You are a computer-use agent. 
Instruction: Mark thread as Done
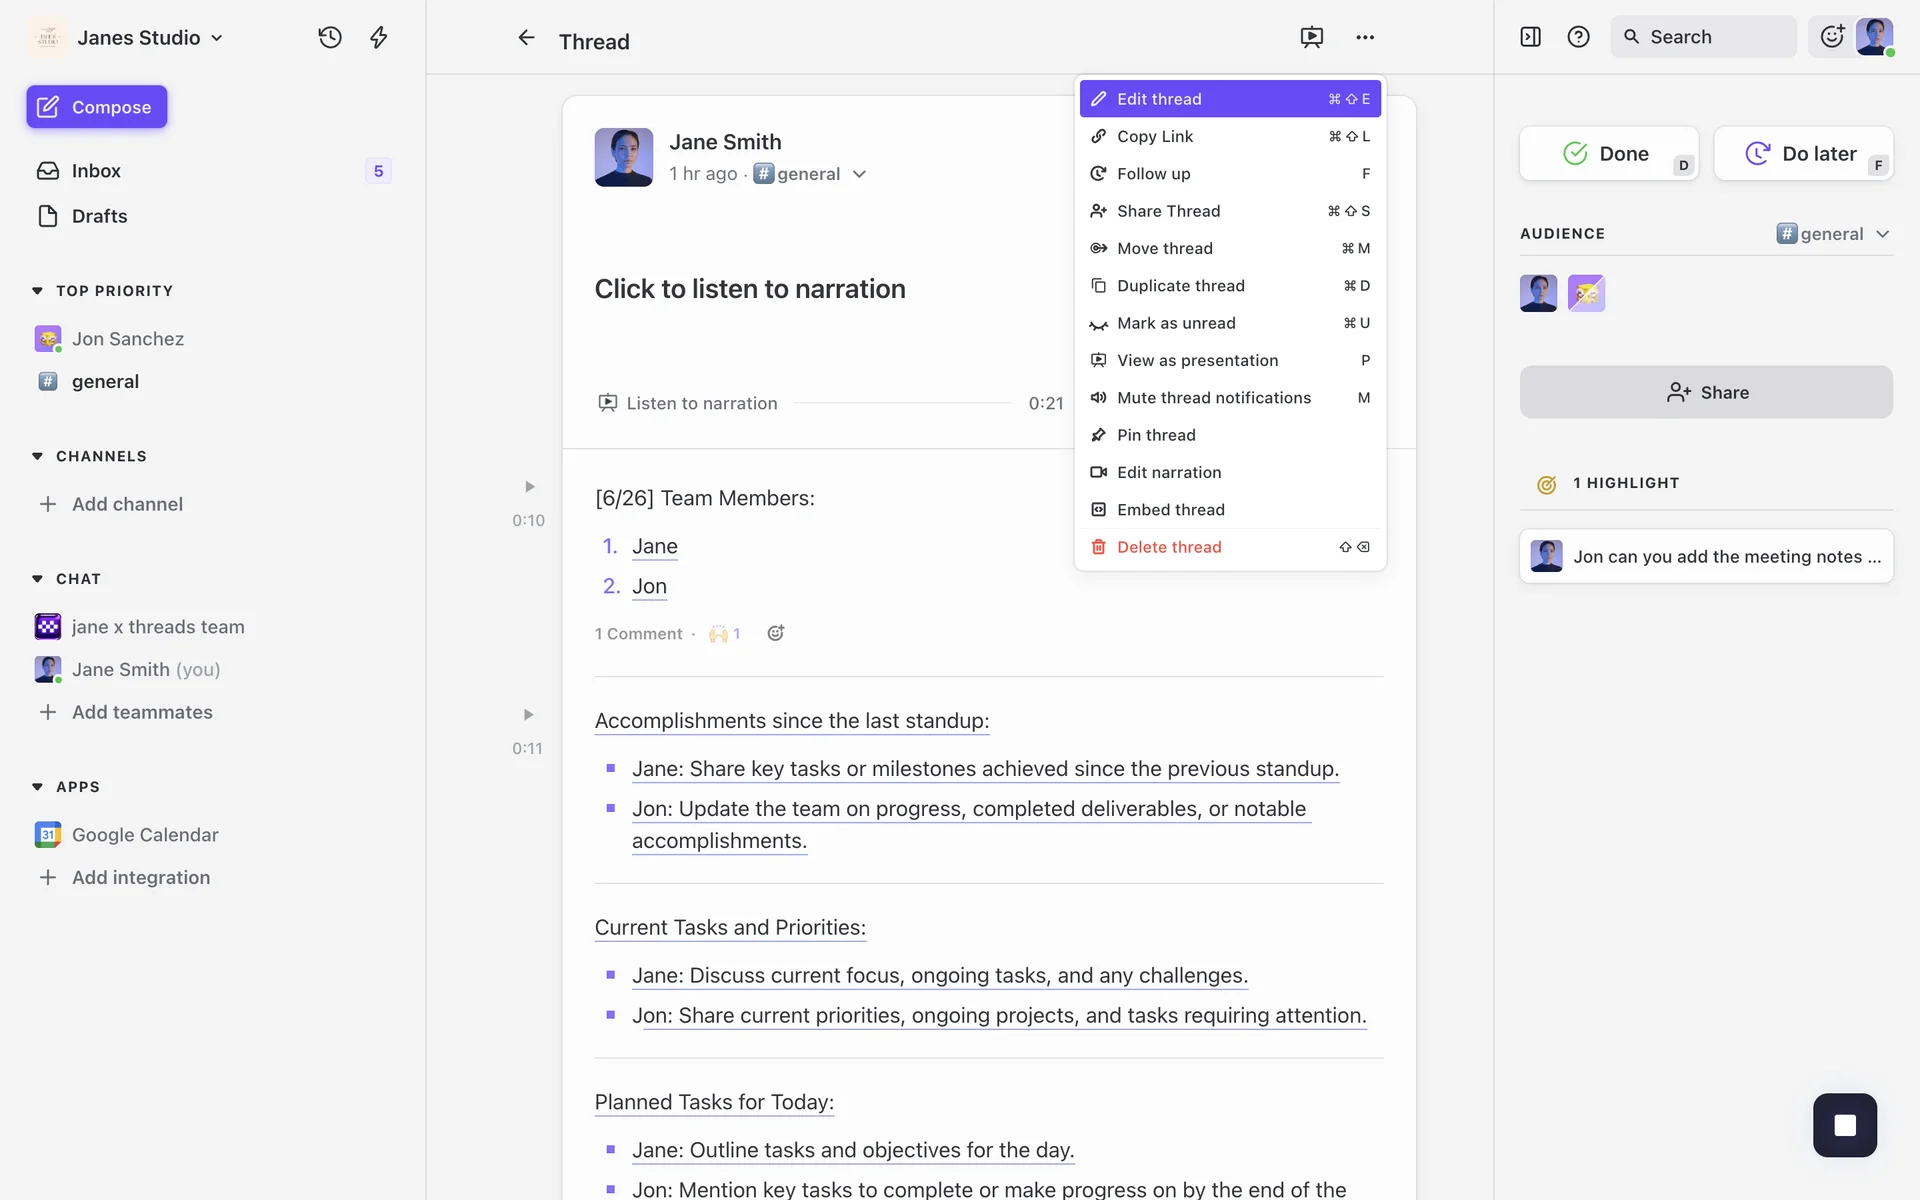click(x=1607, y=153)
